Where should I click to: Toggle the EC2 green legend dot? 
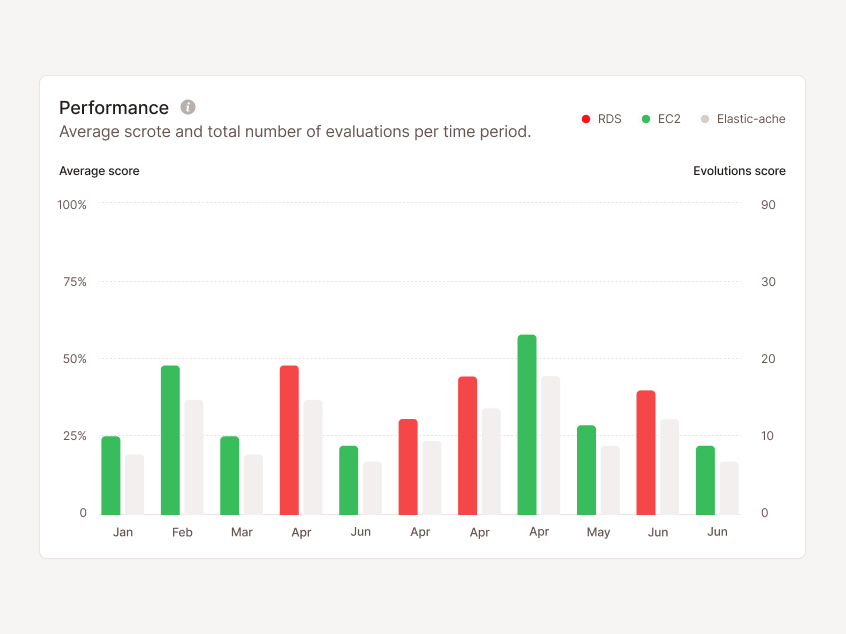pyautogui.click(x=646, y=119)
